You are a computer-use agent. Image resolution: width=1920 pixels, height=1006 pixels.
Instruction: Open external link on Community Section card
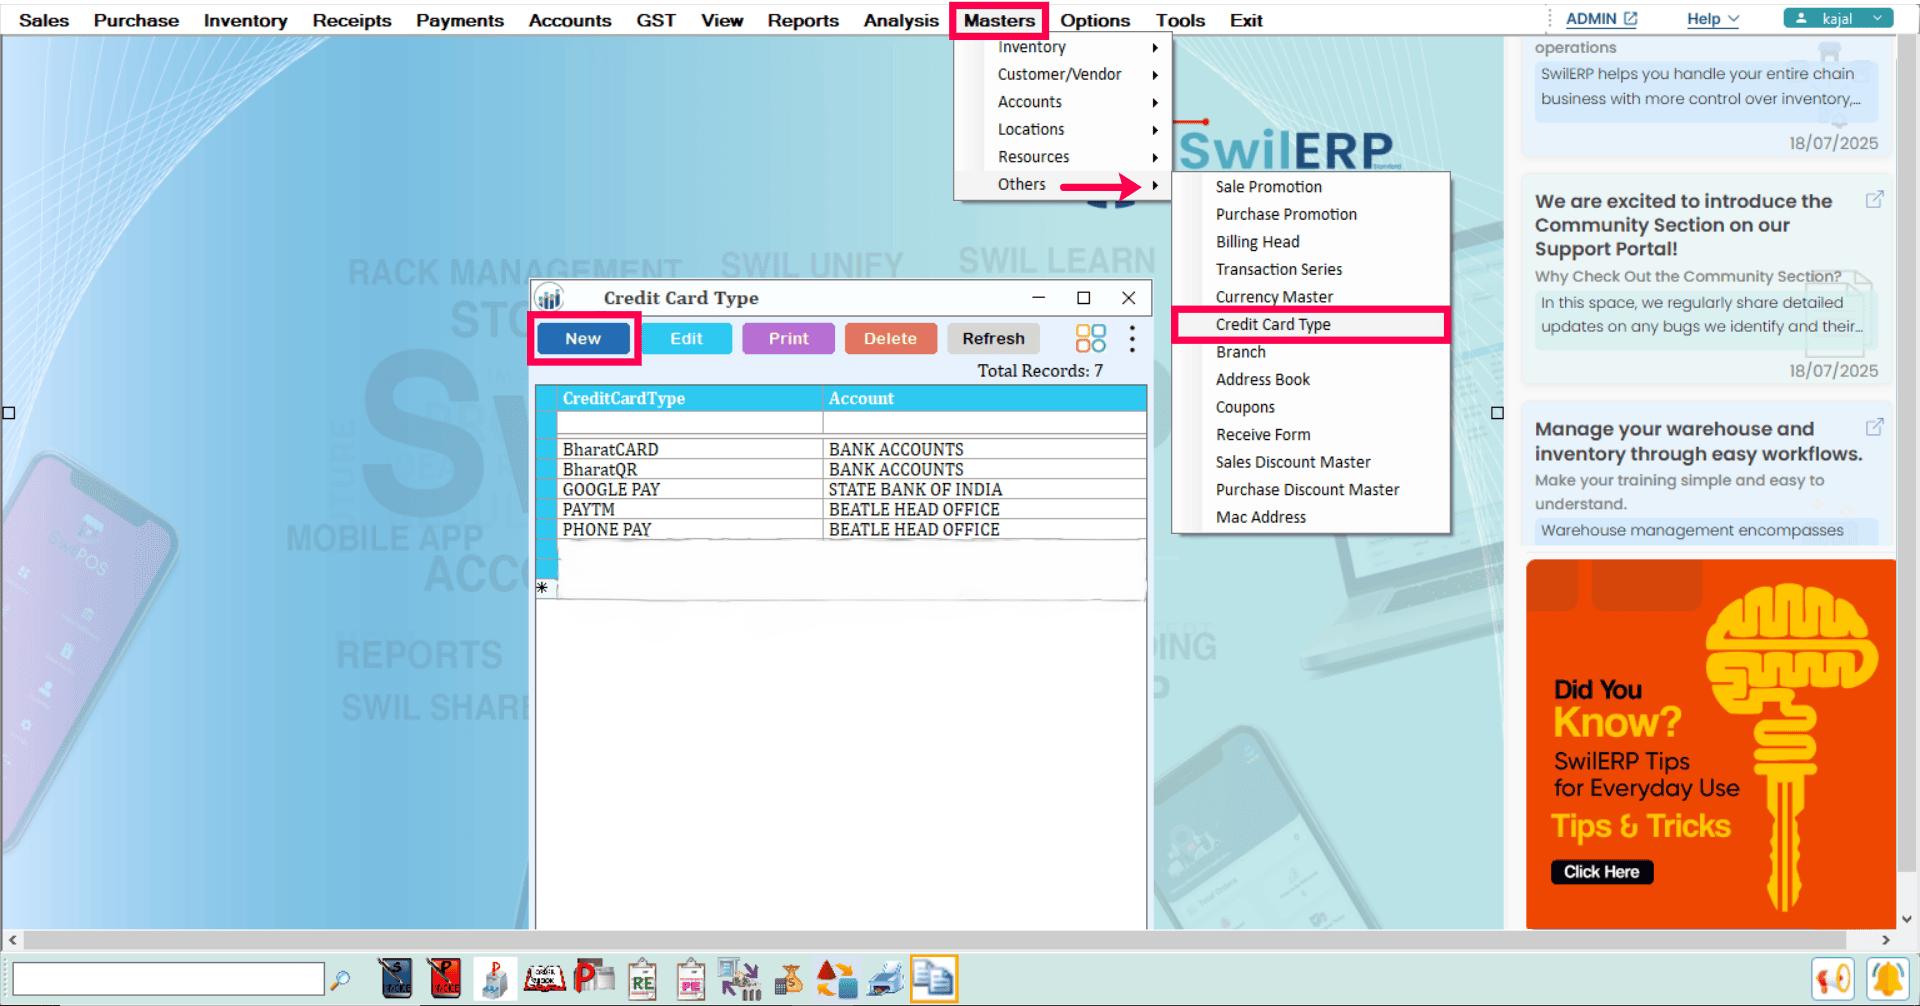click(x=1874, y=200)
